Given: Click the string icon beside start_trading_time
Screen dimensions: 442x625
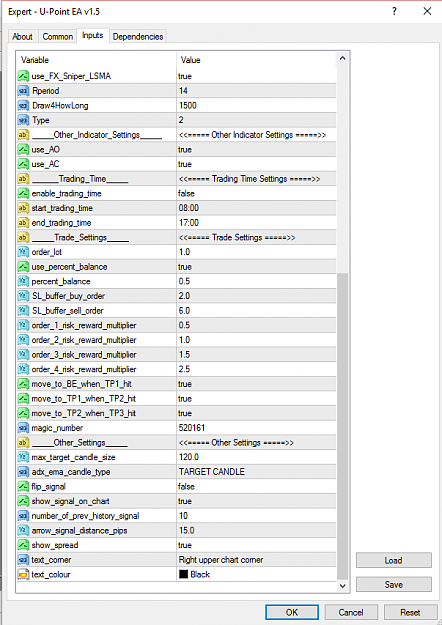Looking at the screenshot, I should click(x=24, y=208).
